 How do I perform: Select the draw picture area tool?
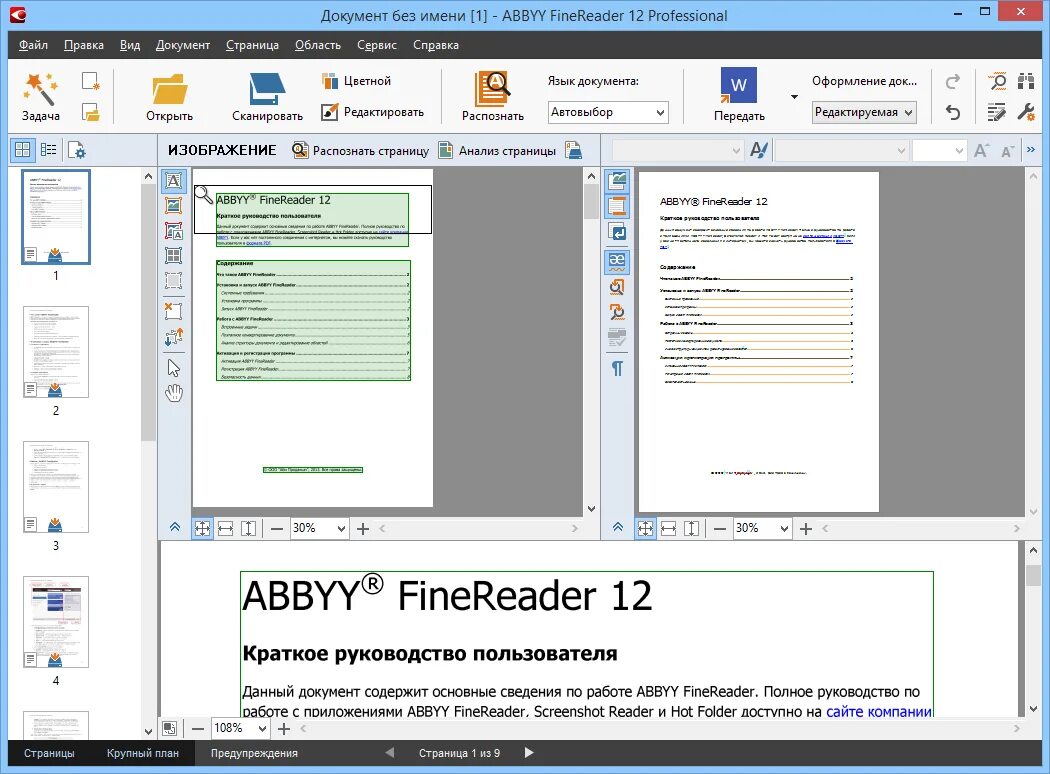tap(173, 206)
